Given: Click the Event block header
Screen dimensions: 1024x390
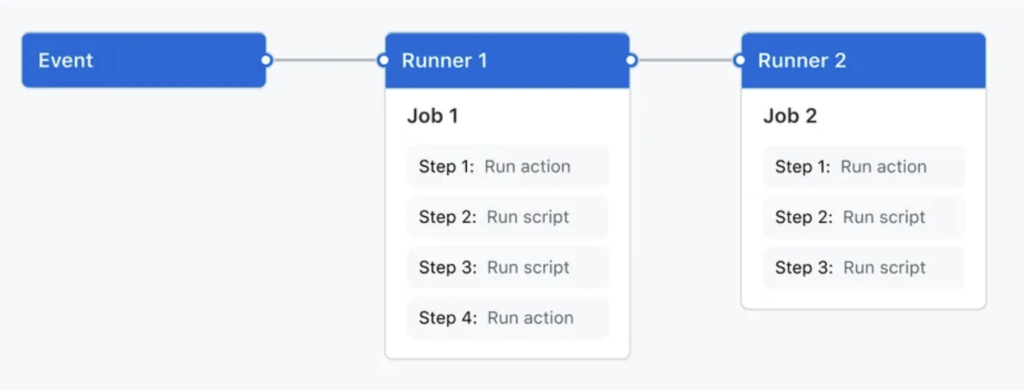Looking at the screenshot, I should pyautogui.click(x=144, y=60).
